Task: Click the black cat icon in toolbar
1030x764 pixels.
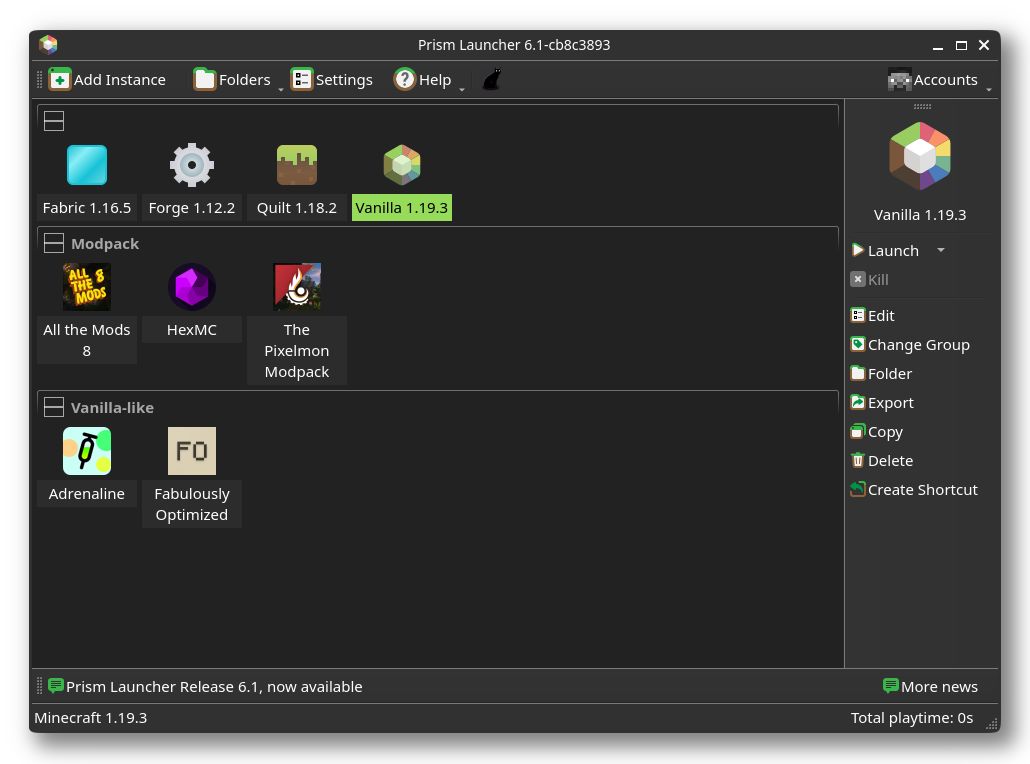Action: (491, 80)
